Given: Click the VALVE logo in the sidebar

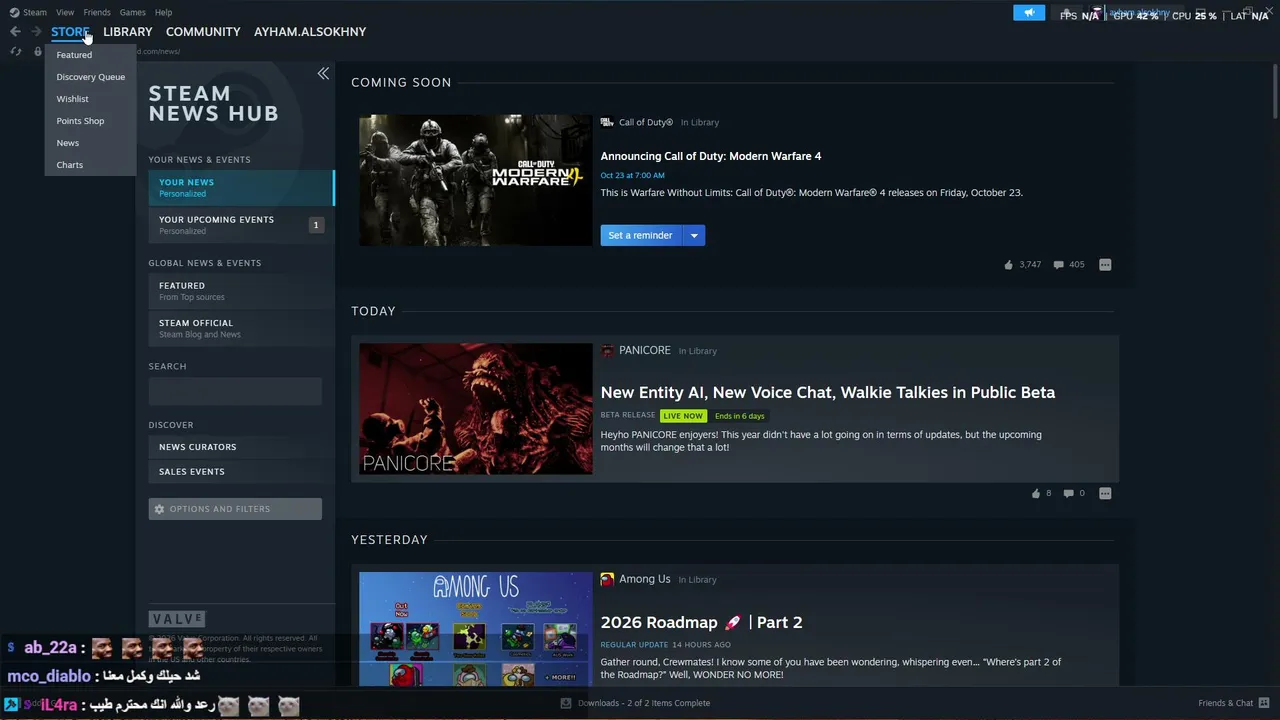Looking at the screenshot, I should [x=177, y=619].
